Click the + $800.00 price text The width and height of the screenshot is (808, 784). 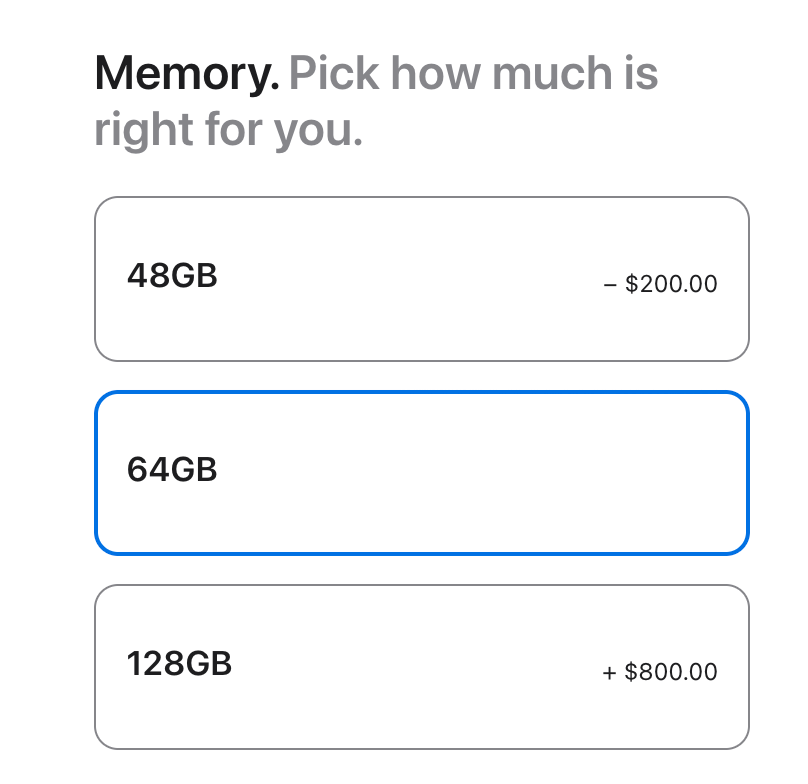[660, 672]
